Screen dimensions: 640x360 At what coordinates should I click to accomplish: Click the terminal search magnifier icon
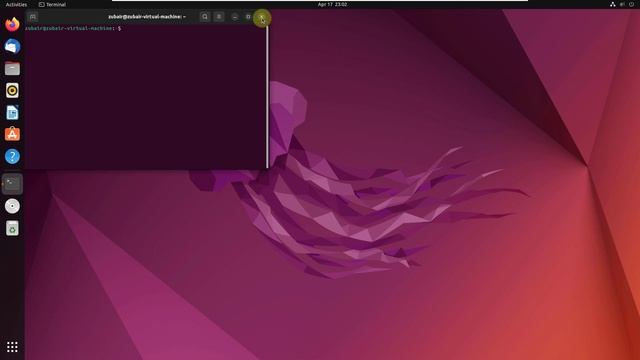tap(205, 17)
